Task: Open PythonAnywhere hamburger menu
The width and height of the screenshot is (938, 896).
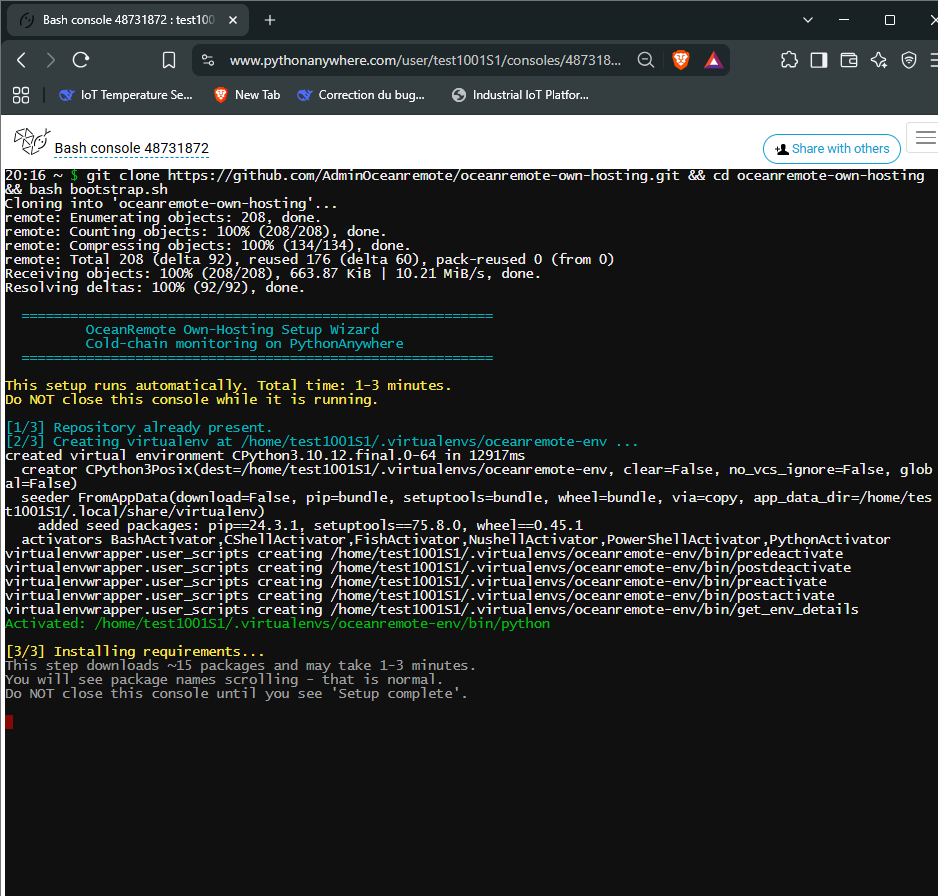Action: (924, 138)
